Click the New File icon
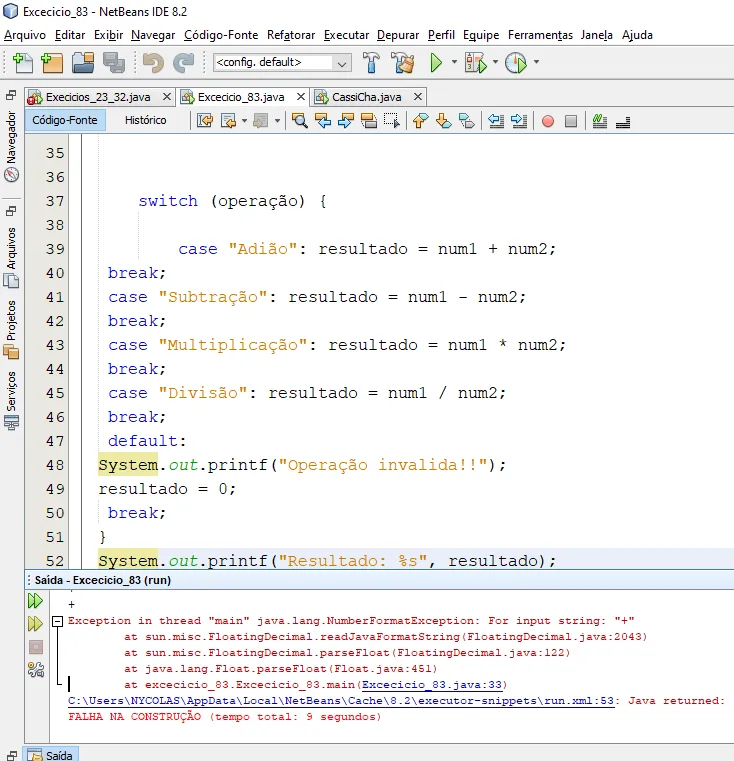 point(22,62)
